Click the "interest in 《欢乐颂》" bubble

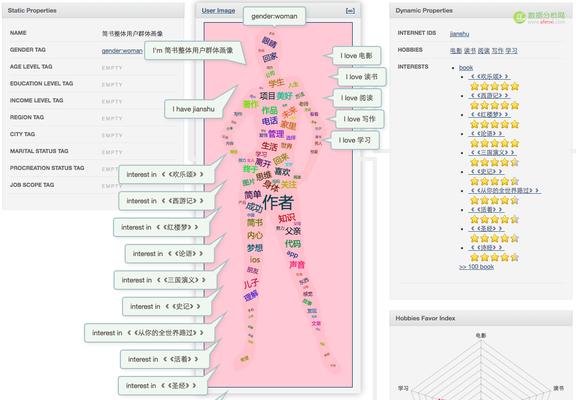click(166, 174)
